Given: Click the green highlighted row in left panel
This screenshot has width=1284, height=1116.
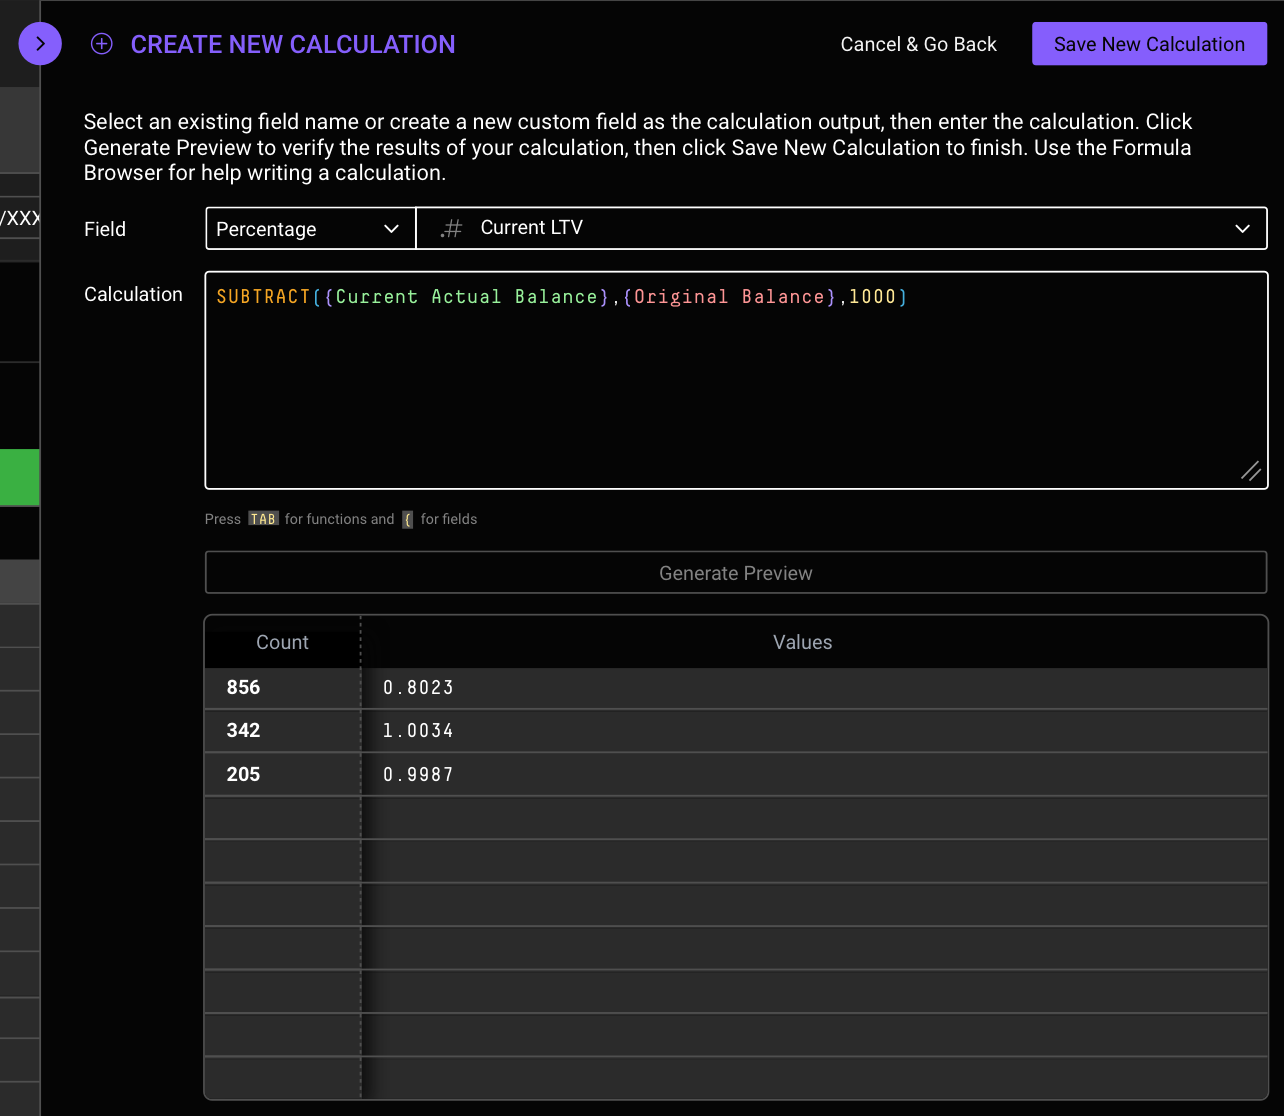Looking at the screenshot, I should coord(19,477).
